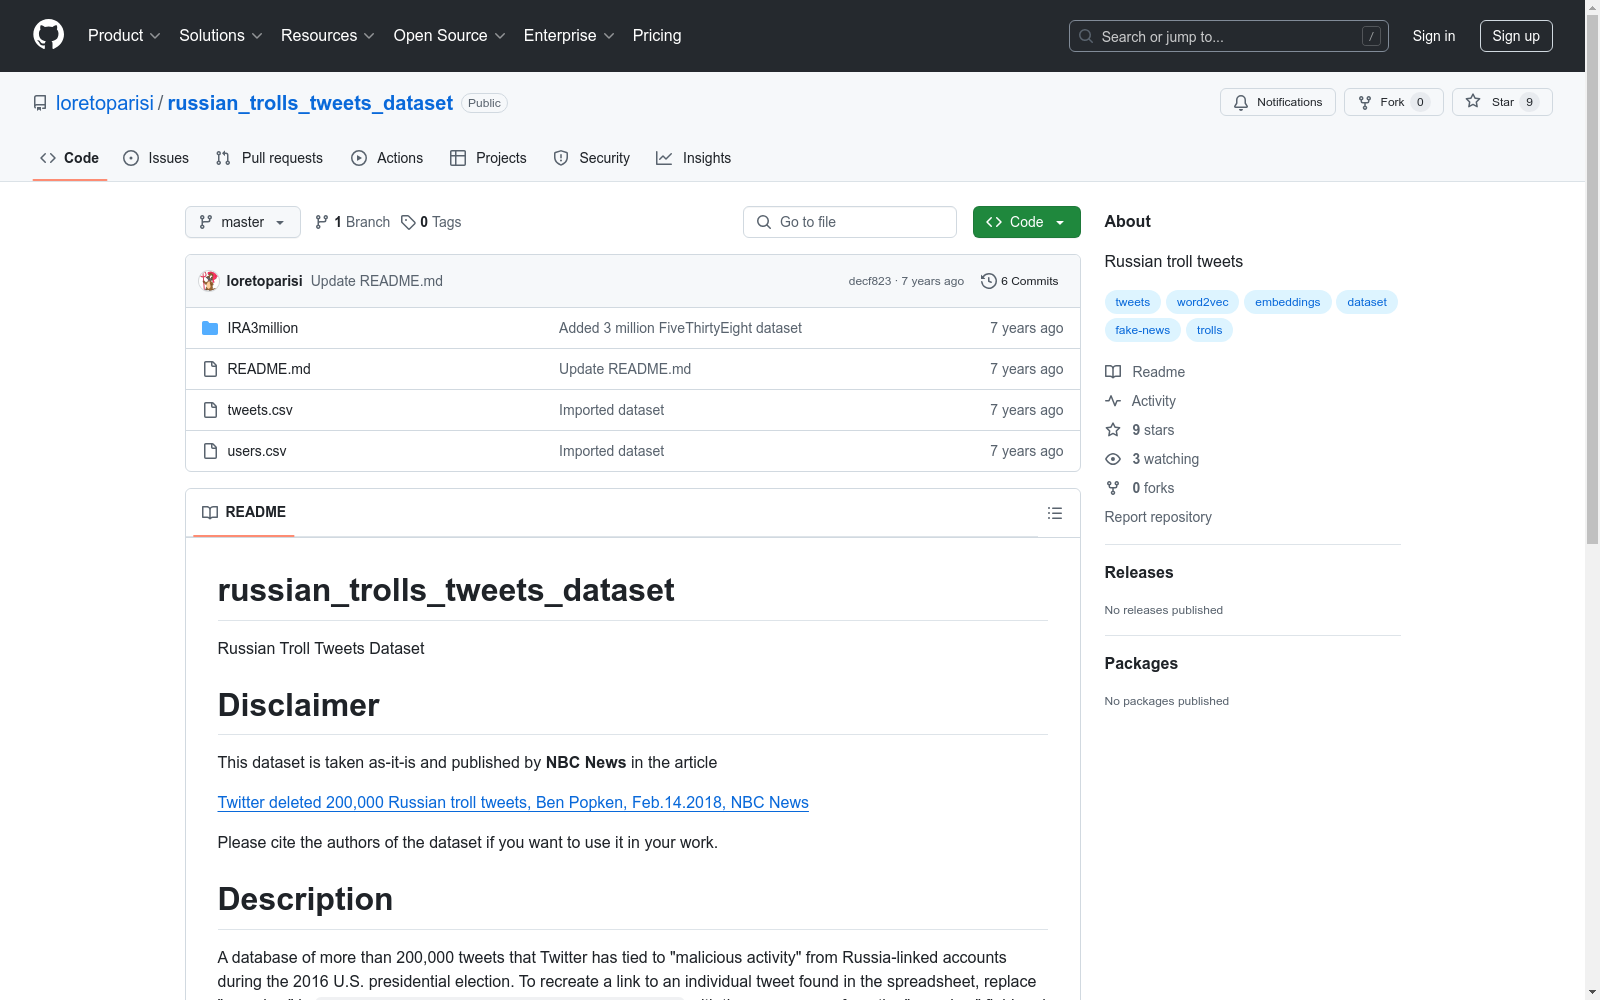Click the trolls topic tag
The image size is (1600, 1000).
tap(1210, 330)
